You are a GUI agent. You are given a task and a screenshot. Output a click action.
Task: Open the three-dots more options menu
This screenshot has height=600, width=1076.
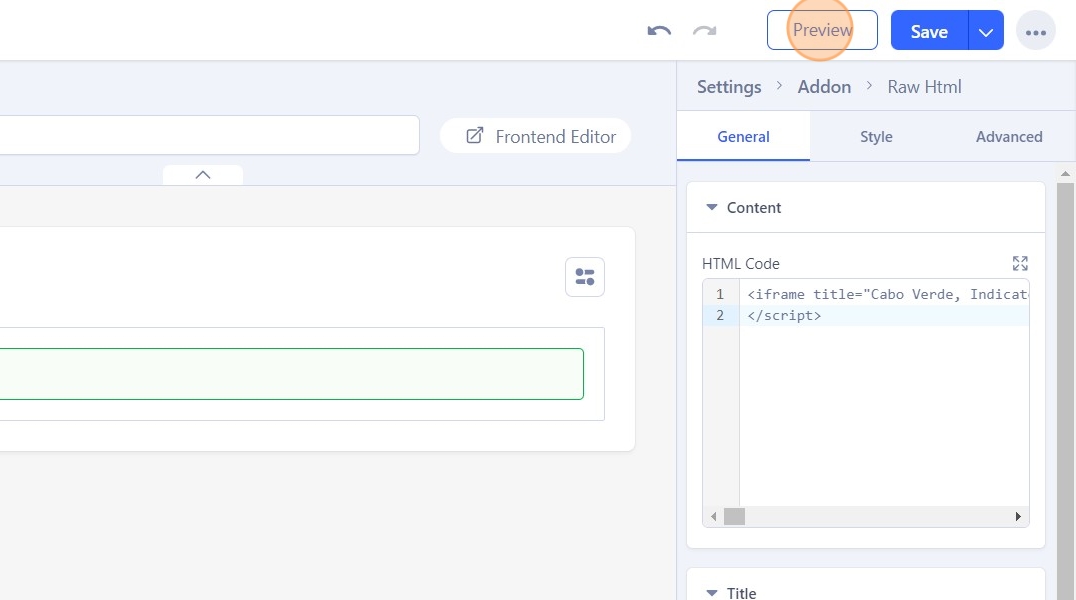pos(1036,32)
